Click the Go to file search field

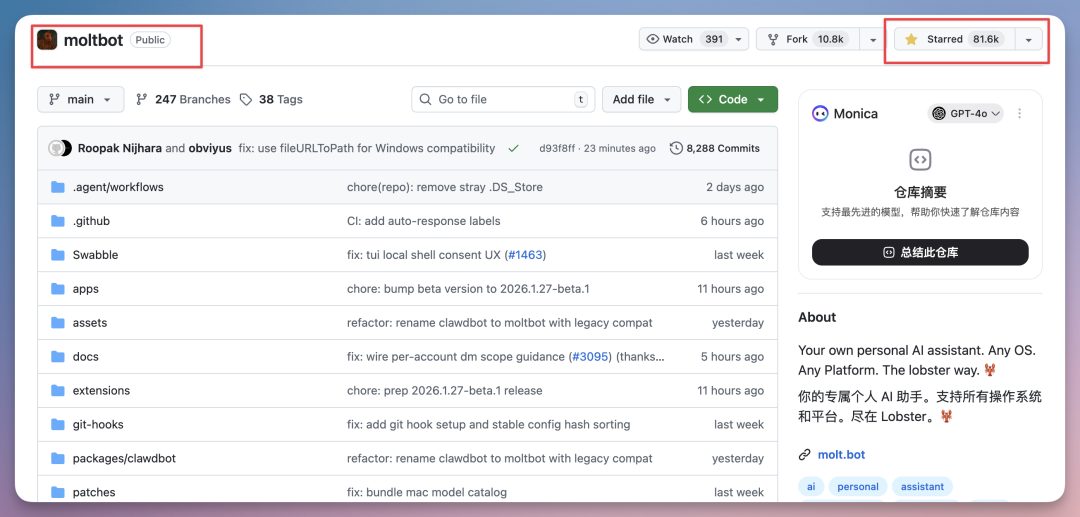502,100
